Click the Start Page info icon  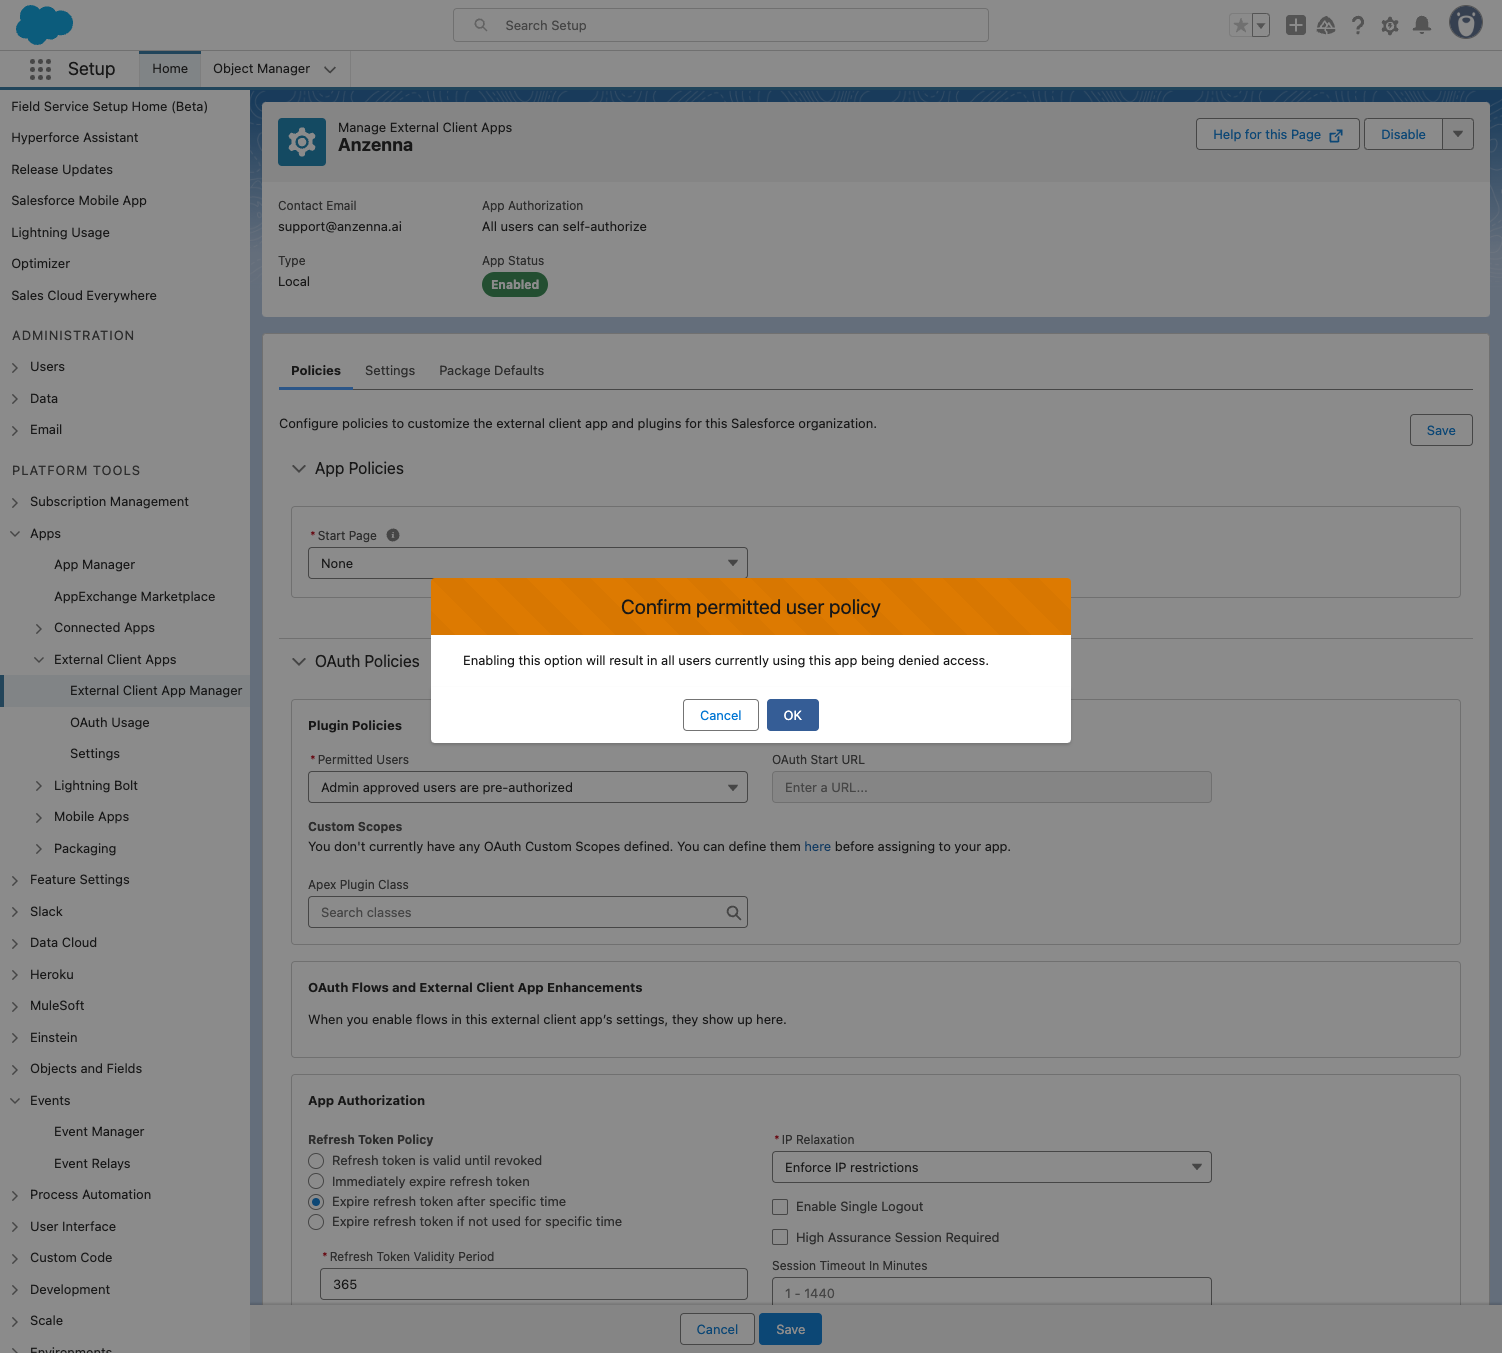[393, 535]
